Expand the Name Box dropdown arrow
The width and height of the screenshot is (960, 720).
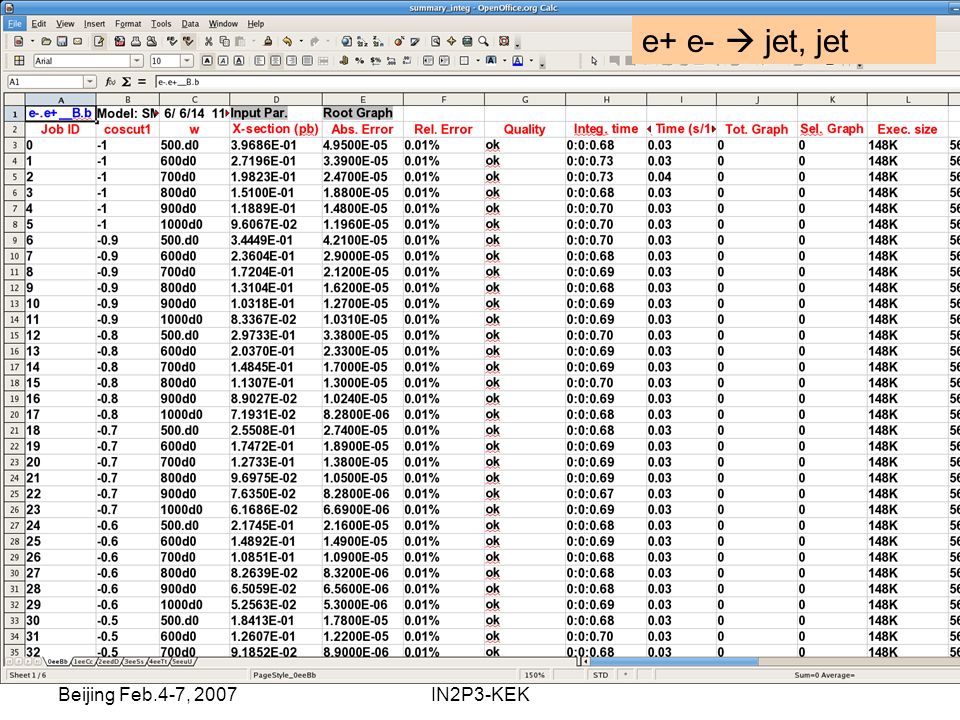[x=90, y=81]
